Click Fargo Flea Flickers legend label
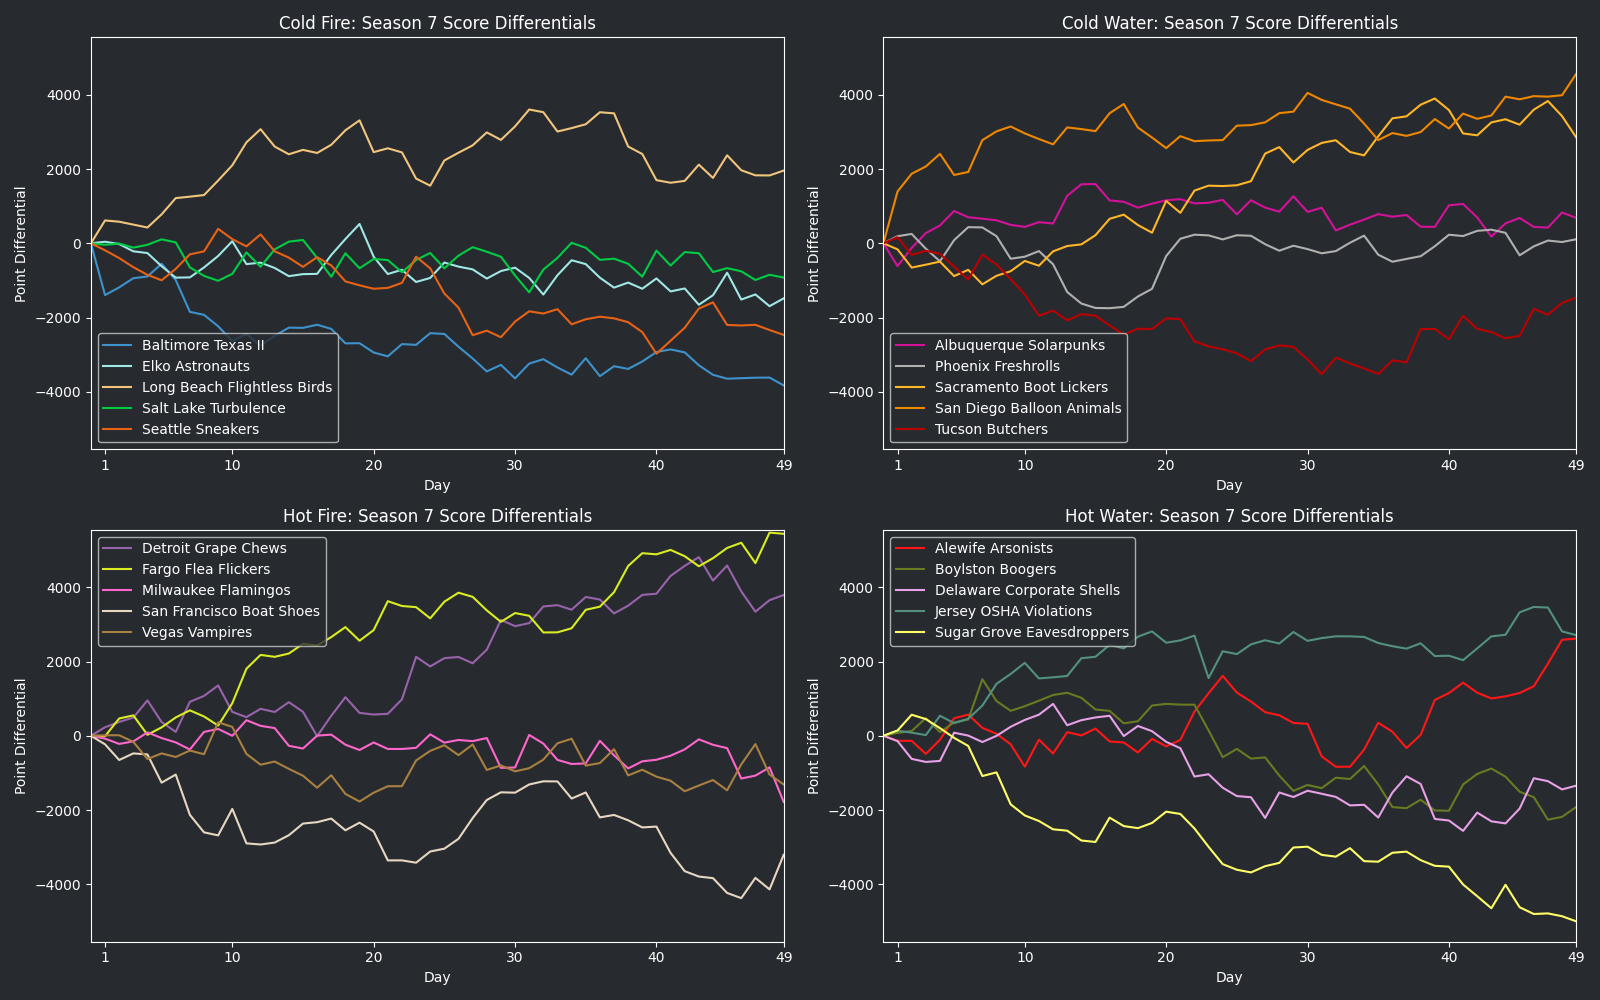 (206, 569)
